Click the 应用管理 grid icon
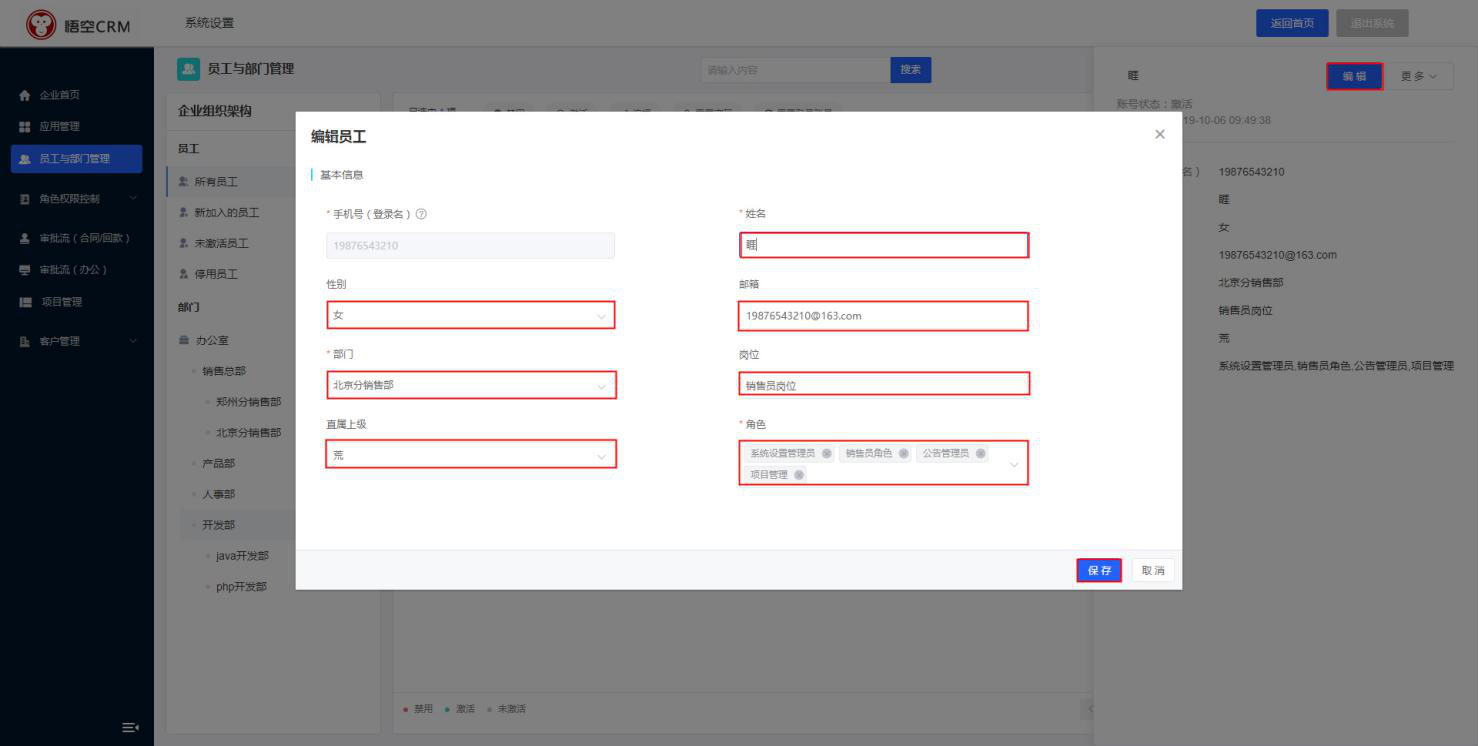The width and height of the screenshot is (1478, 746). pos(25,127)
